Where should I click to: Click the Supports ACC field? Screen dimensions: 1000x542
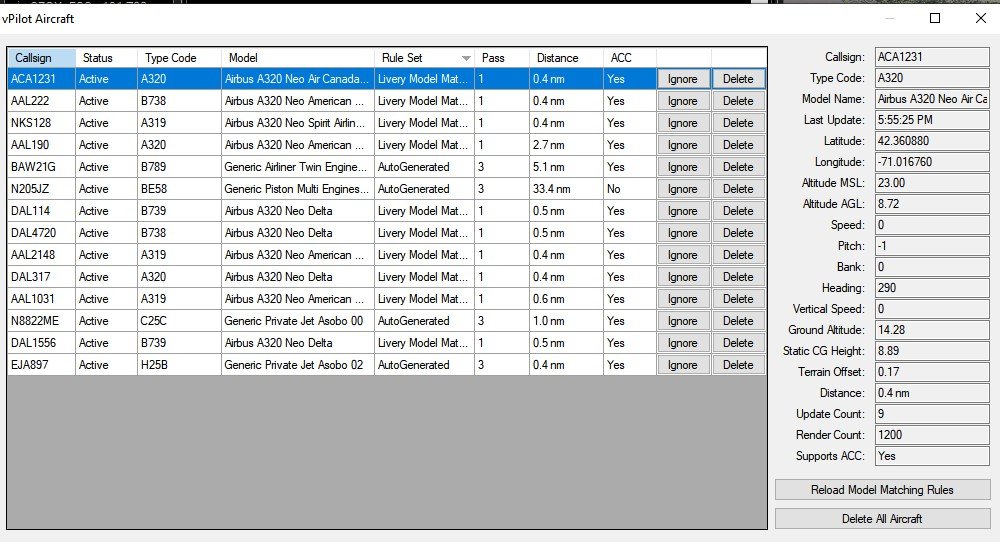(932, 456)
